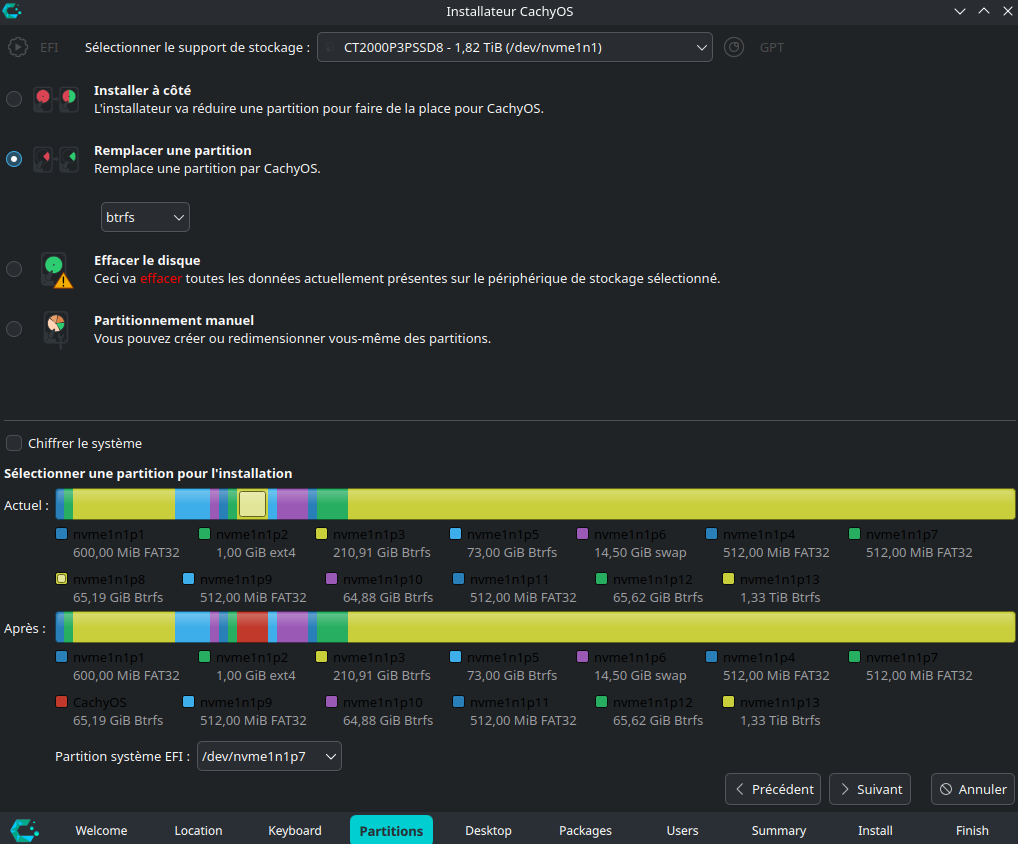Switch to the Desktop step tab
Screen dimensions: 1018x844
488,830
